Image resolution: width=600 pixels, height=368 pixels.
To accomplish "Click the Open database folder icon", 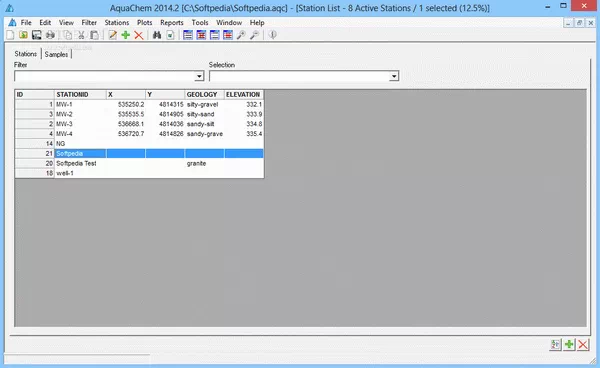I will [x=23, y=35].
